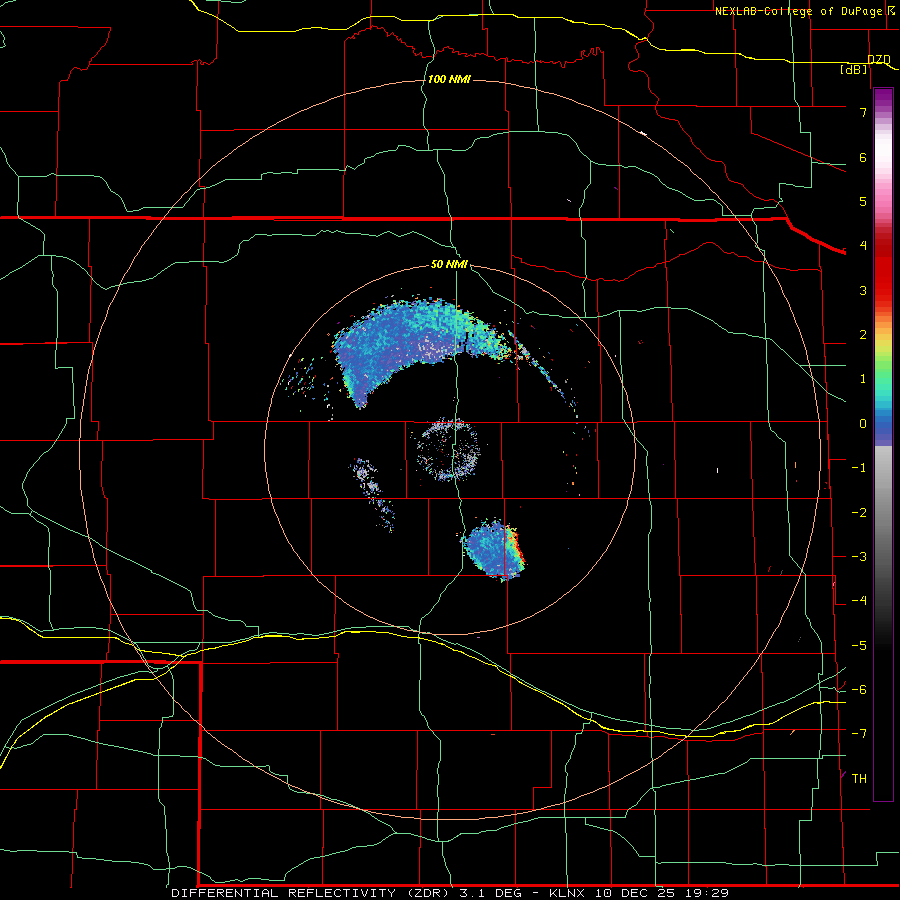This screenshot has height=900, width=900.
Task: Click the red section of color bar
Action: [x=883, y=270]
